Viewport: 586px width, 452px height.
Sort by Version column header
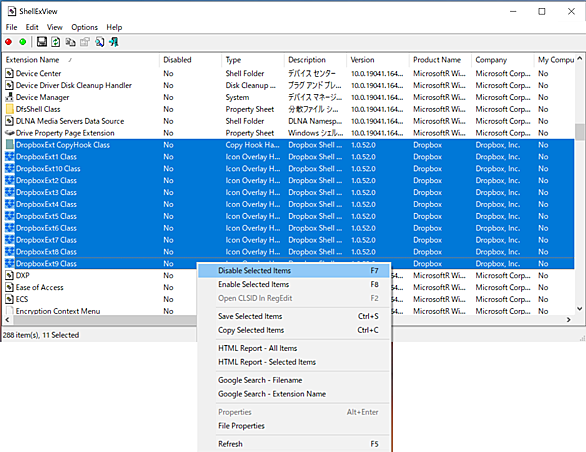[x=378, y=60]
